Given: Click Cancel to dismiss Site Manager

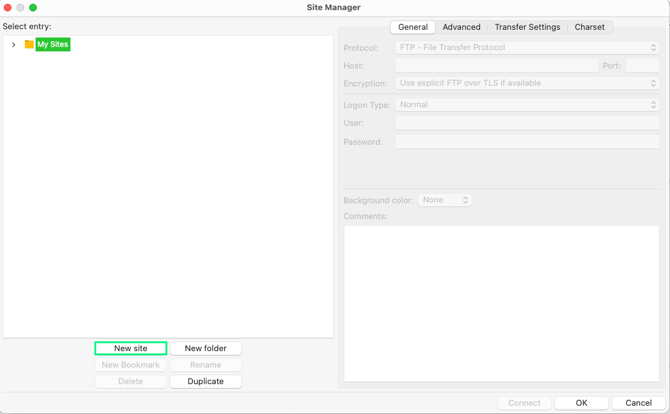Looking at the screenshot, I should click(x=638, y=403).
